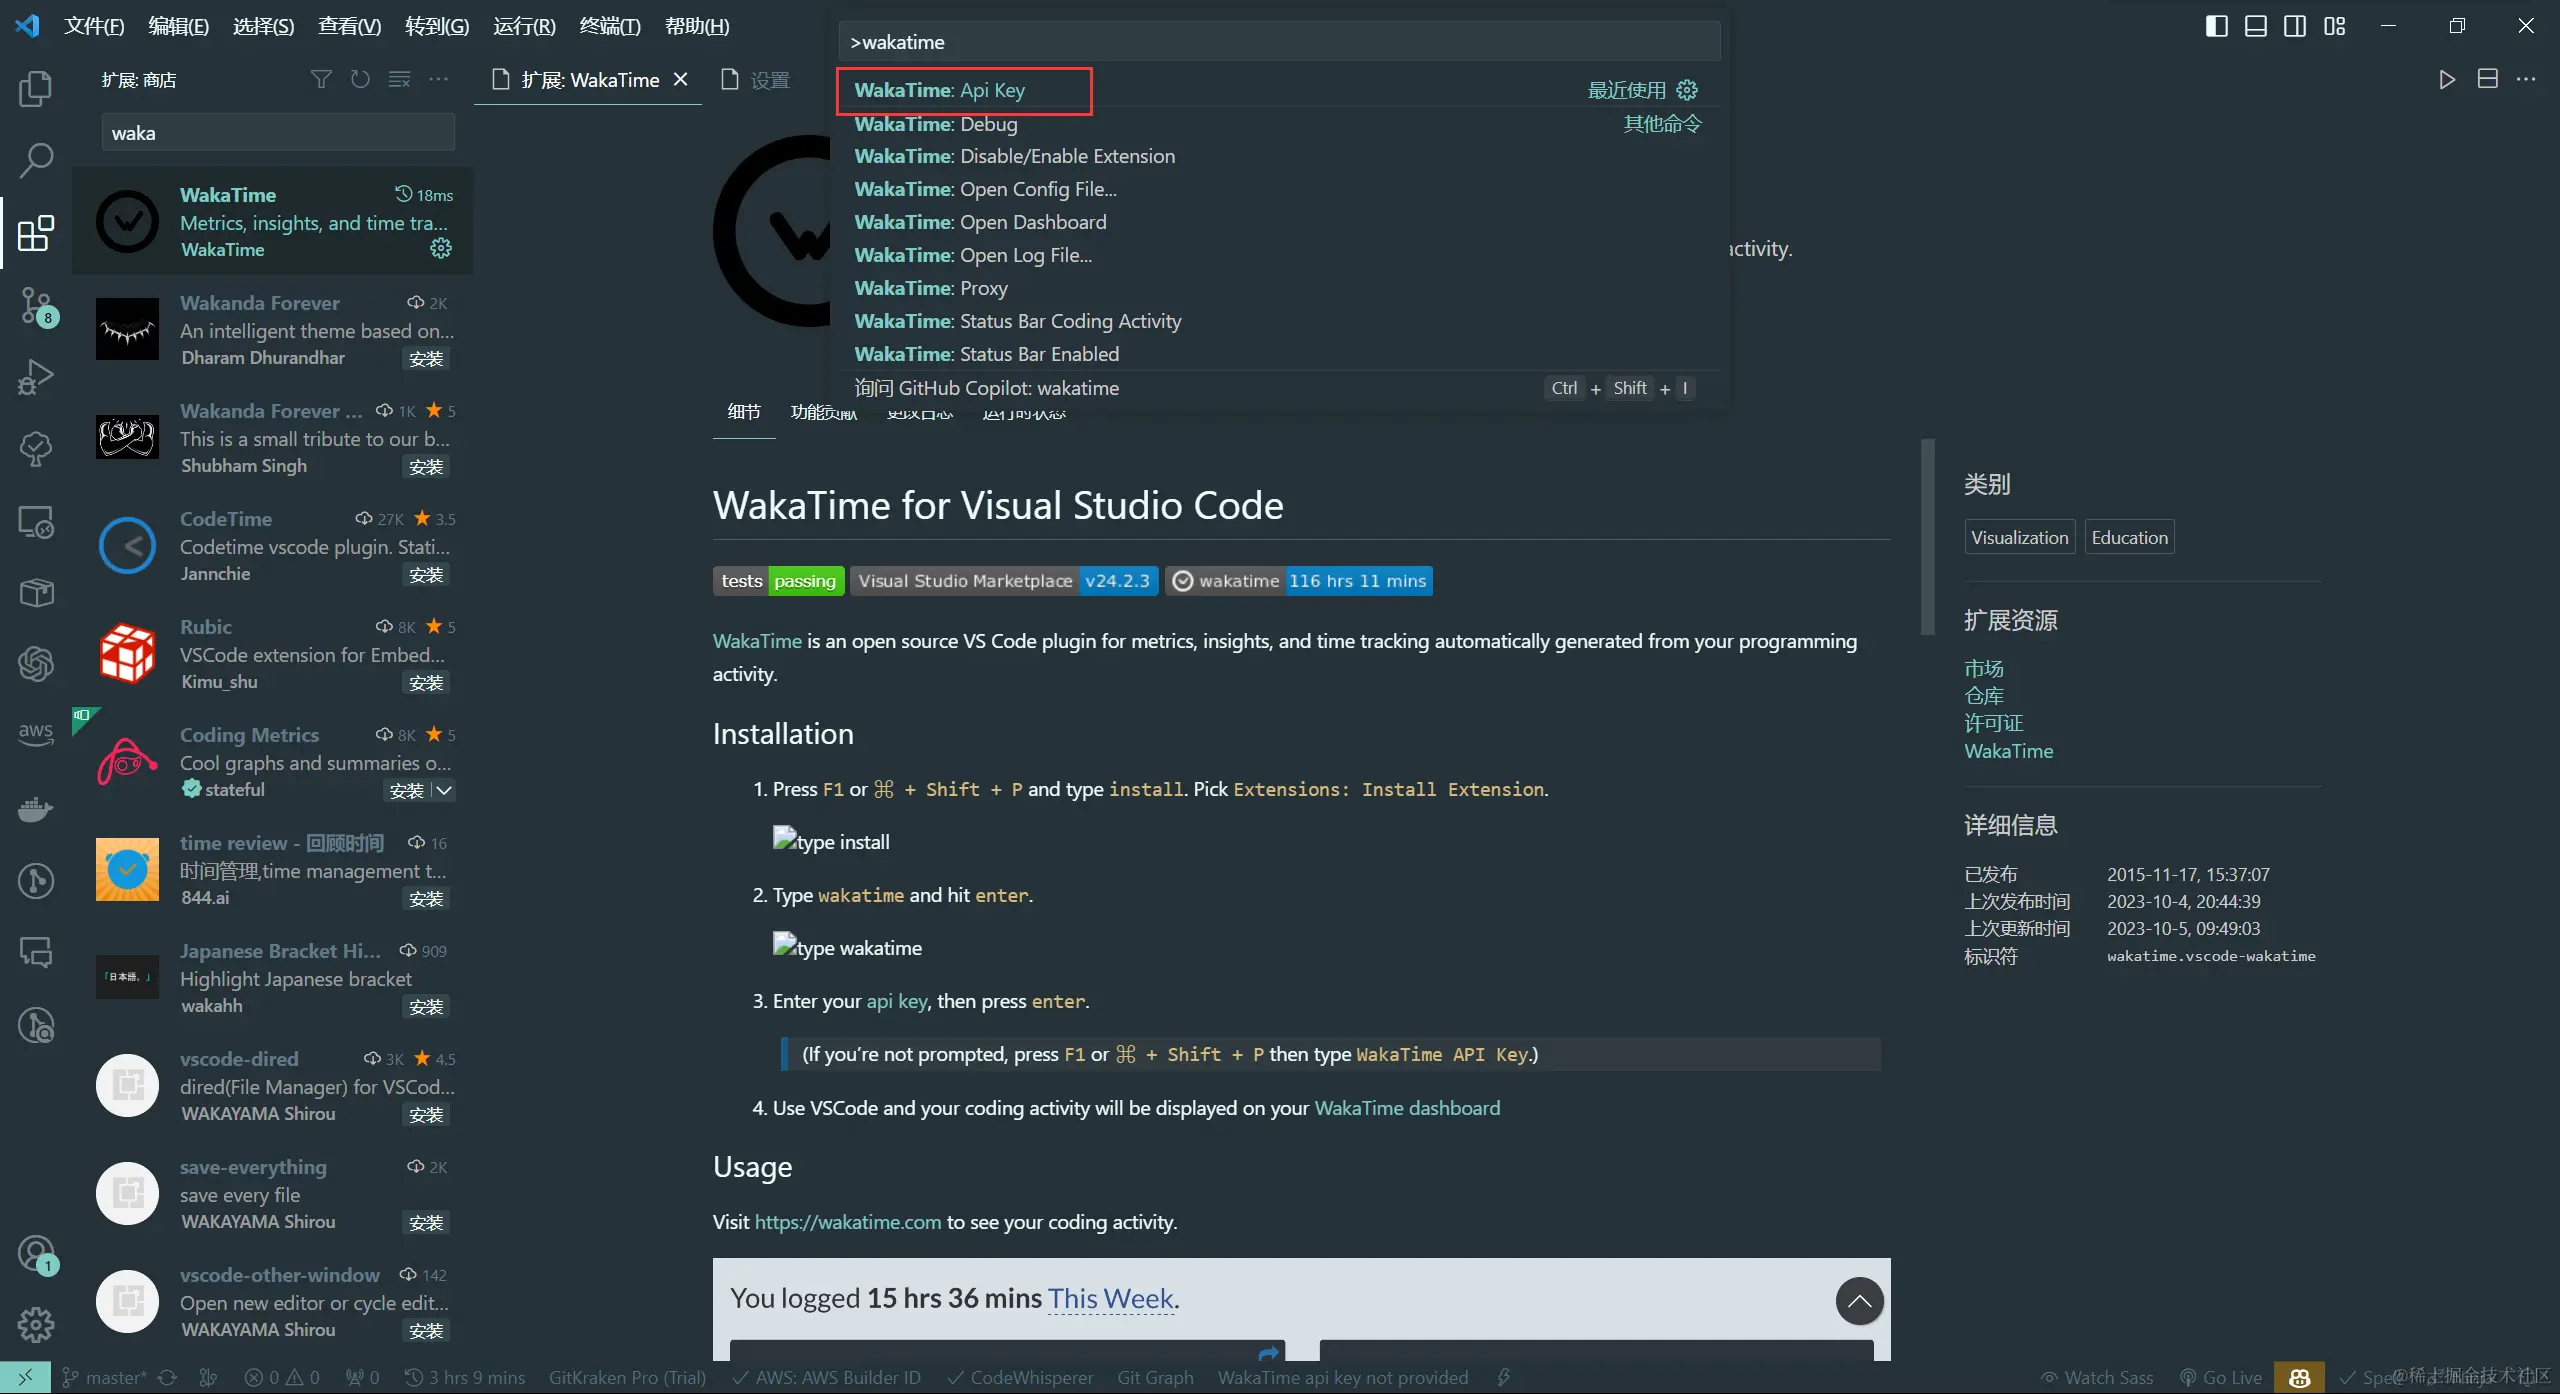Click Watch Sass in status bar
Screen dimensions: 2560x1394
2097,1377
